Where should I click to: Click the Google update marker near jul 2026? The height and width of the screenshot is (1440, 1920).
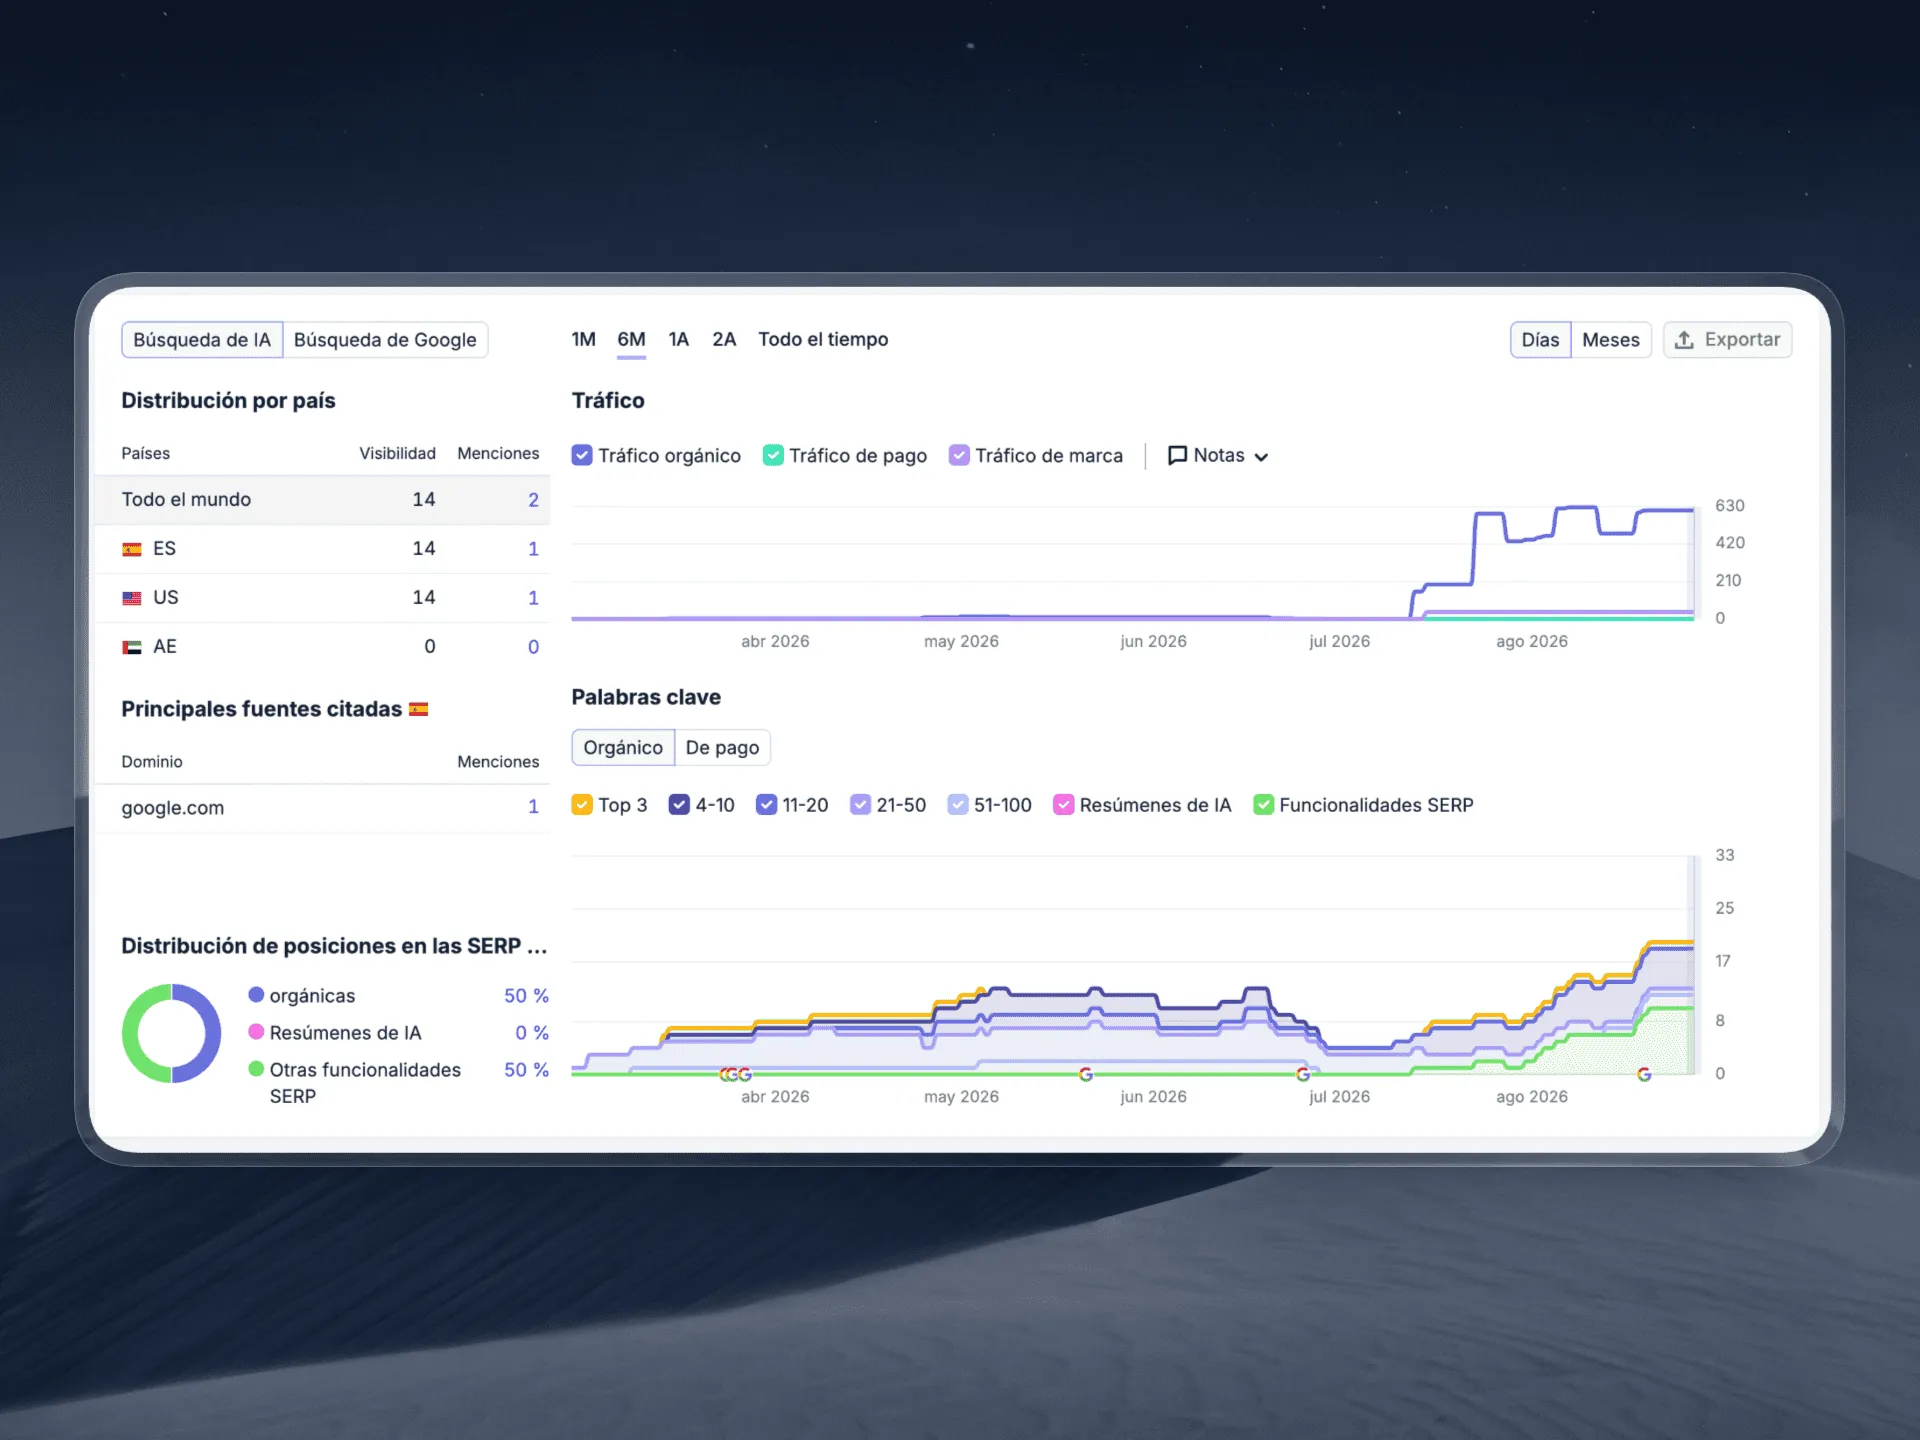point(1303,1074)
